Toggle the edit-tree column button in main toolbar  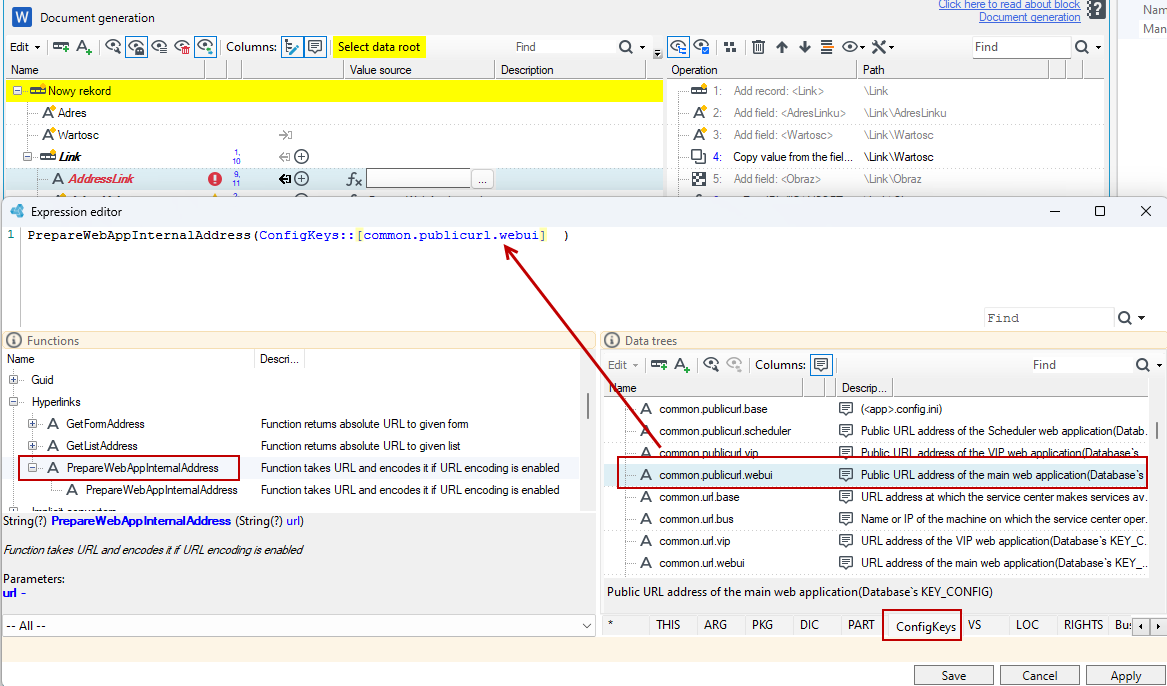[x=292, y=47]
